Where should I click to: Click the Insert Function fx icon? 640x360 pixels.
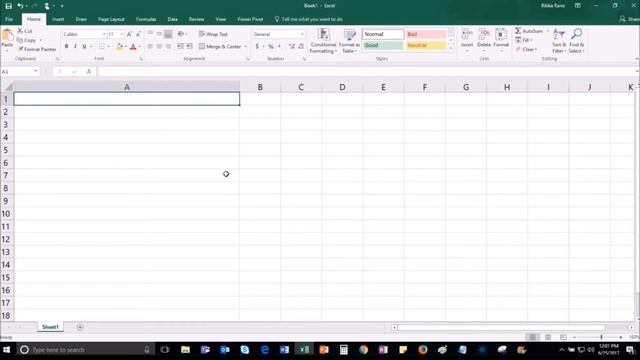click(89, 71)
